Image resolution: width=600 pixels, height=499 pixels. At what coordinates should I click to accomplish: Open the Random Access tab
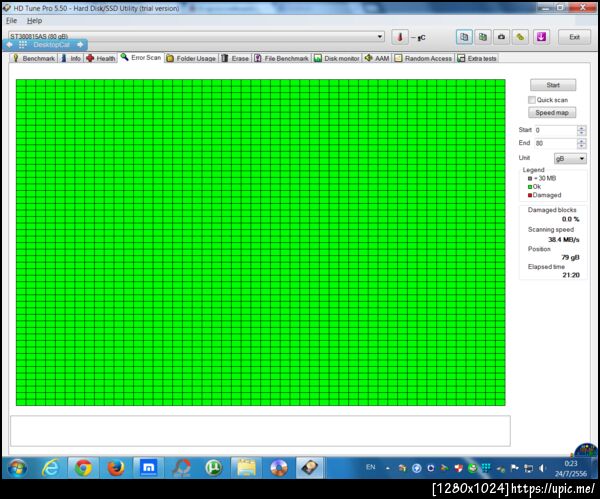423,58
